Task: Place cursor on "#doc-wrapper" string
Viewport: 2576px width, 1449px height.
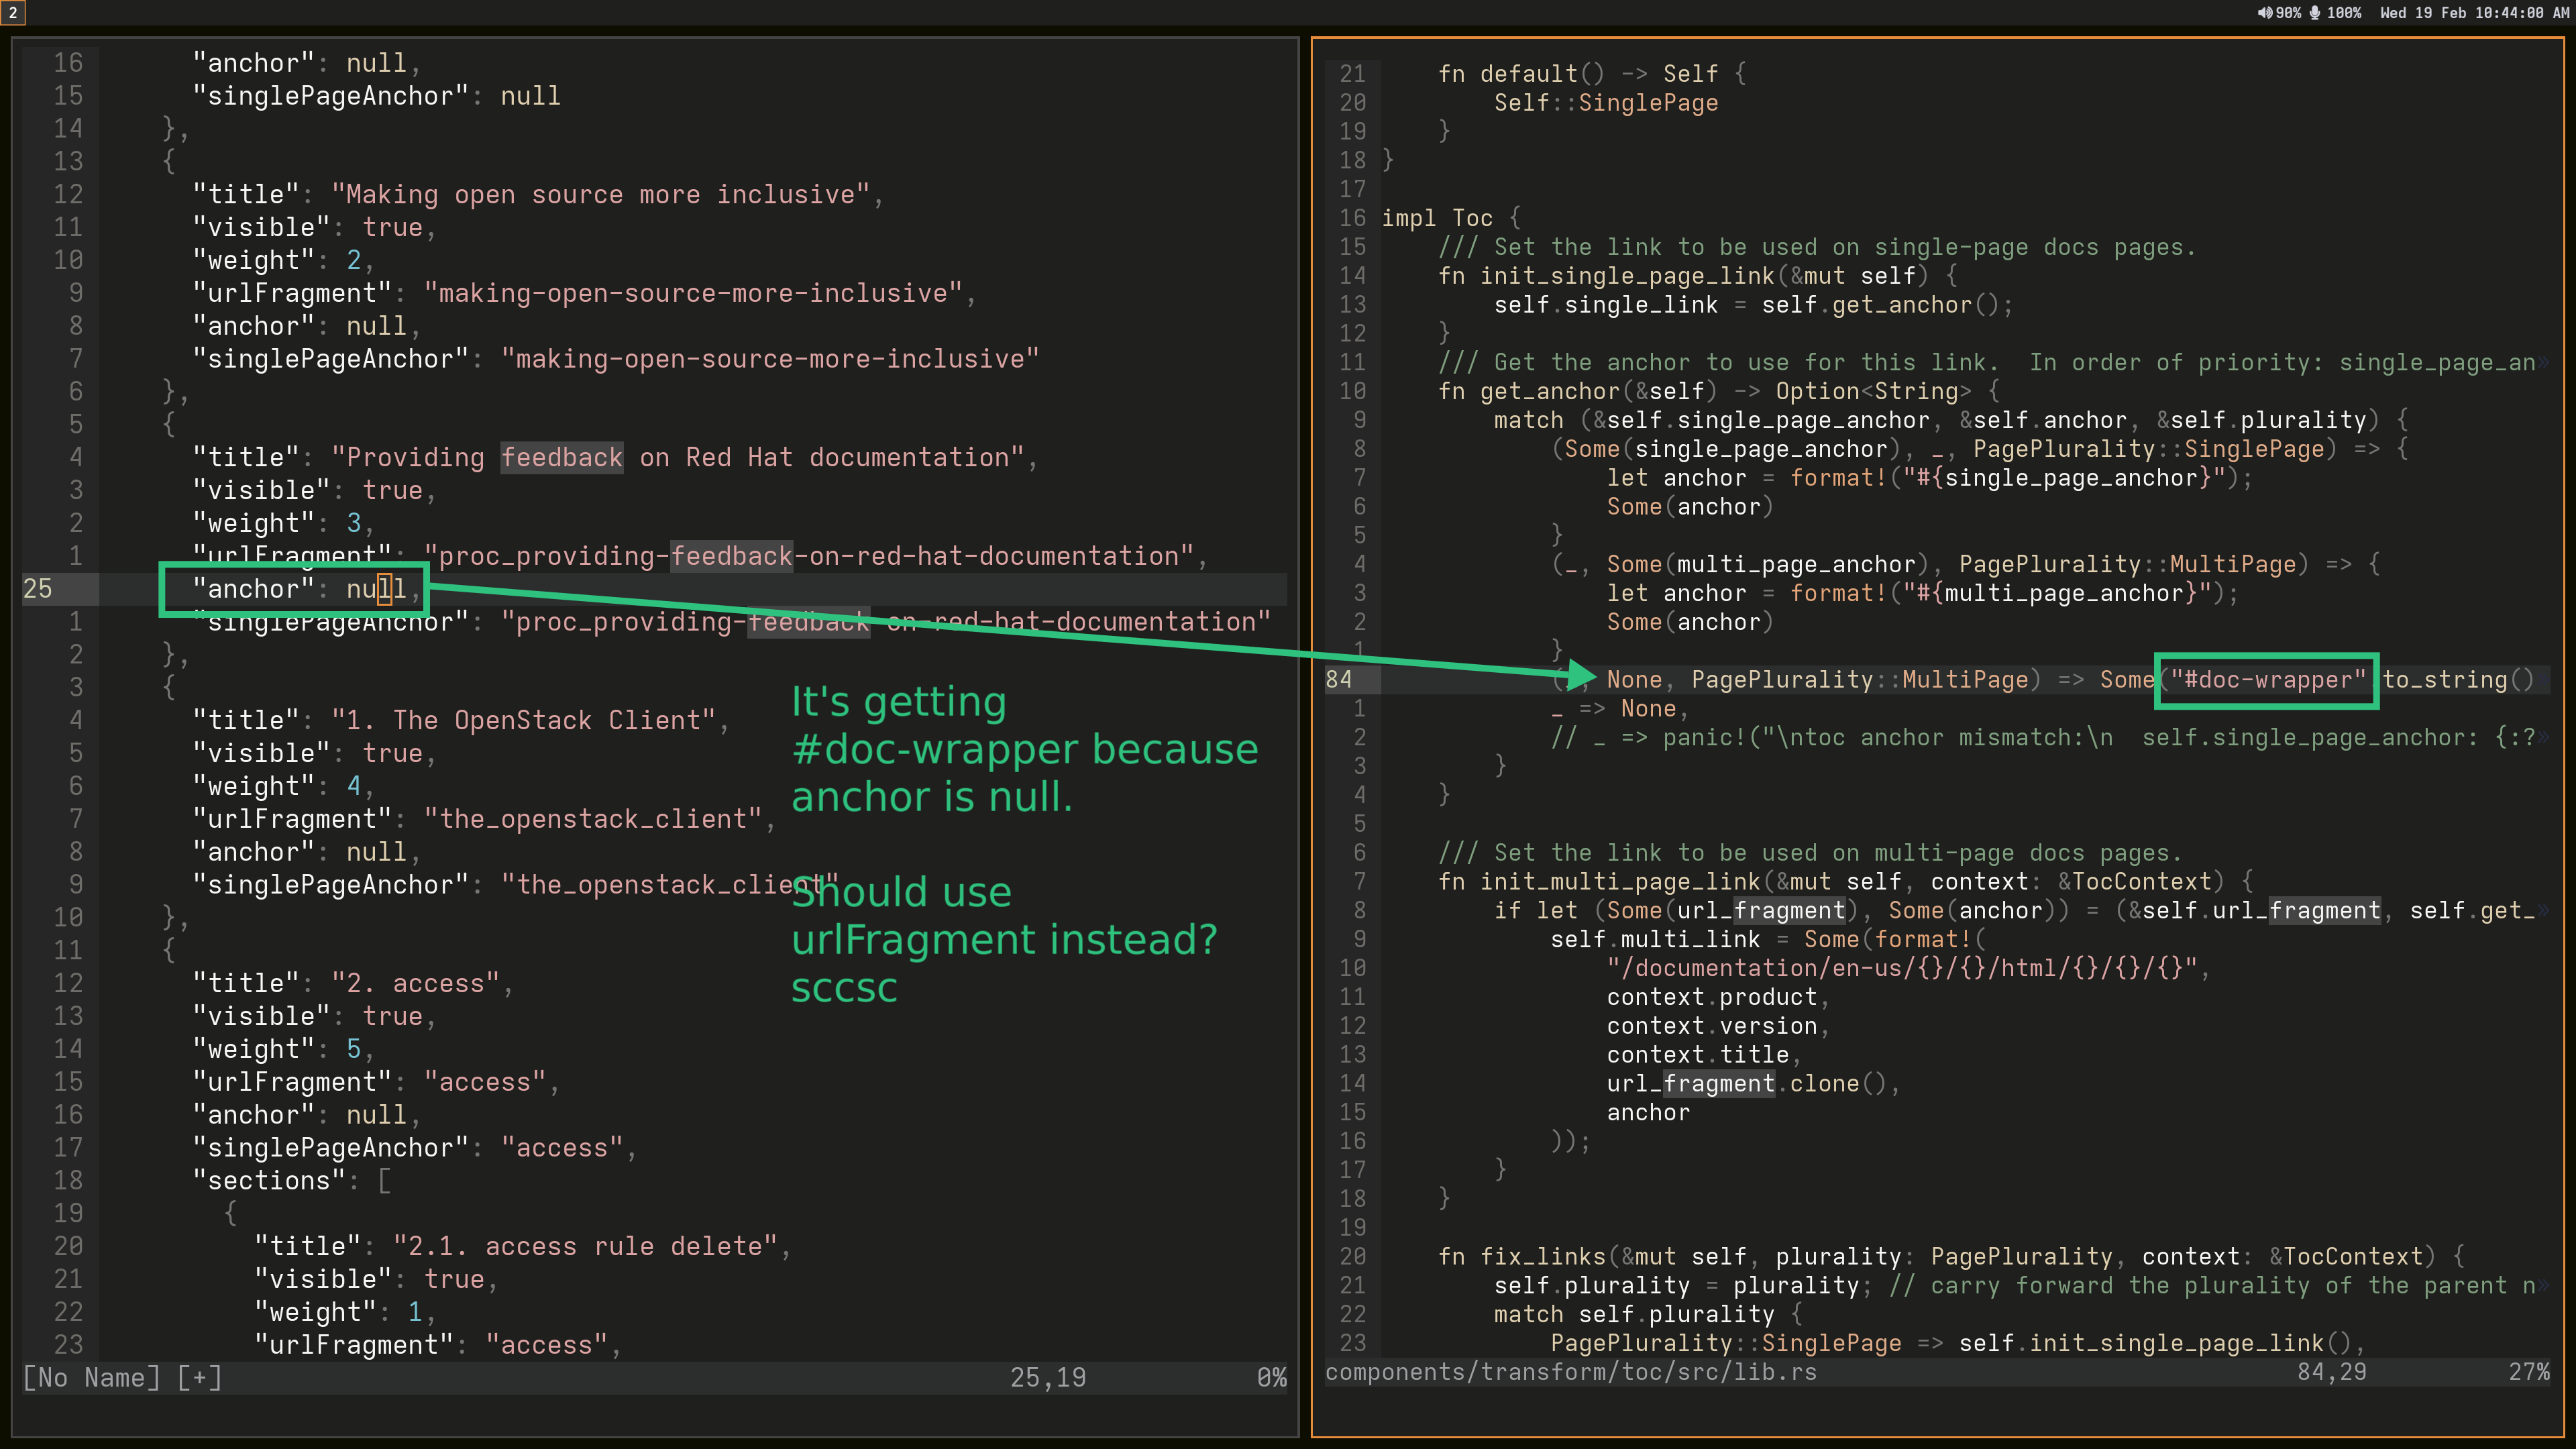Action: coord(2267,680)
